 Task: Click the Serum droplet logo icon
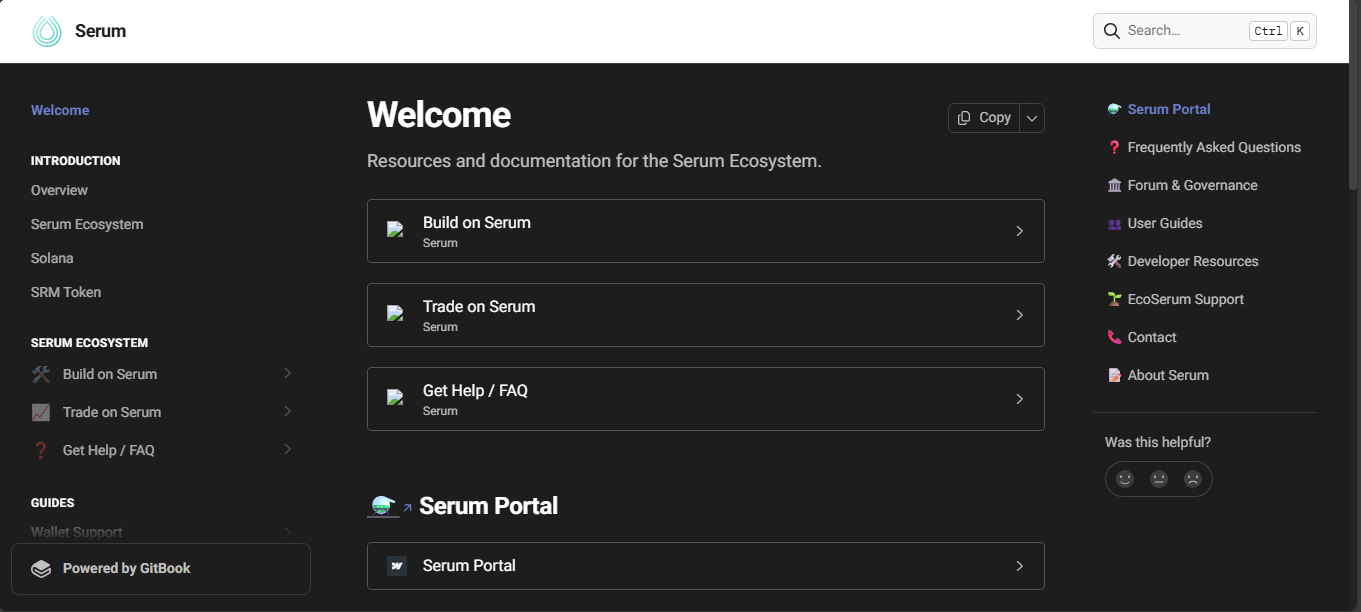[x=47, y=31]
